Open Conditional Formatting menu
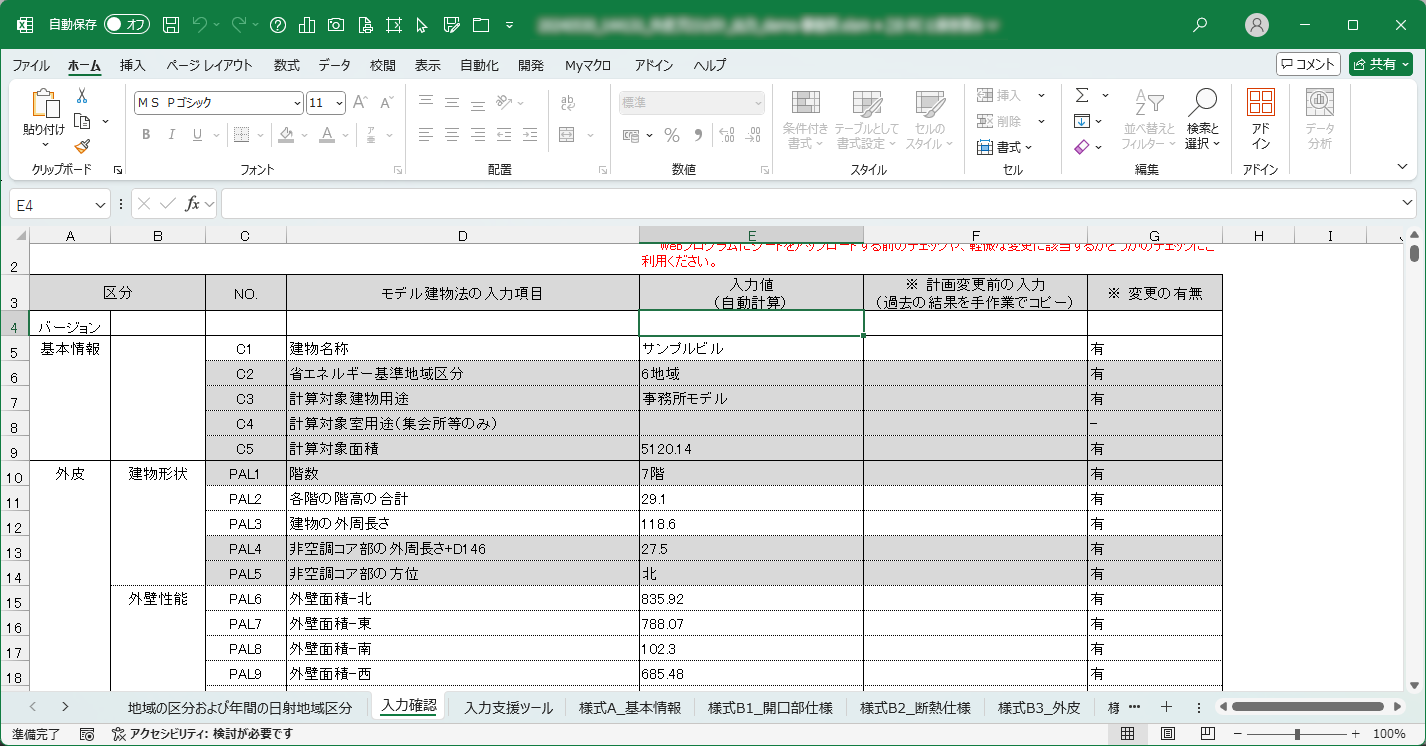The image size is (1426, 746). 805,120
